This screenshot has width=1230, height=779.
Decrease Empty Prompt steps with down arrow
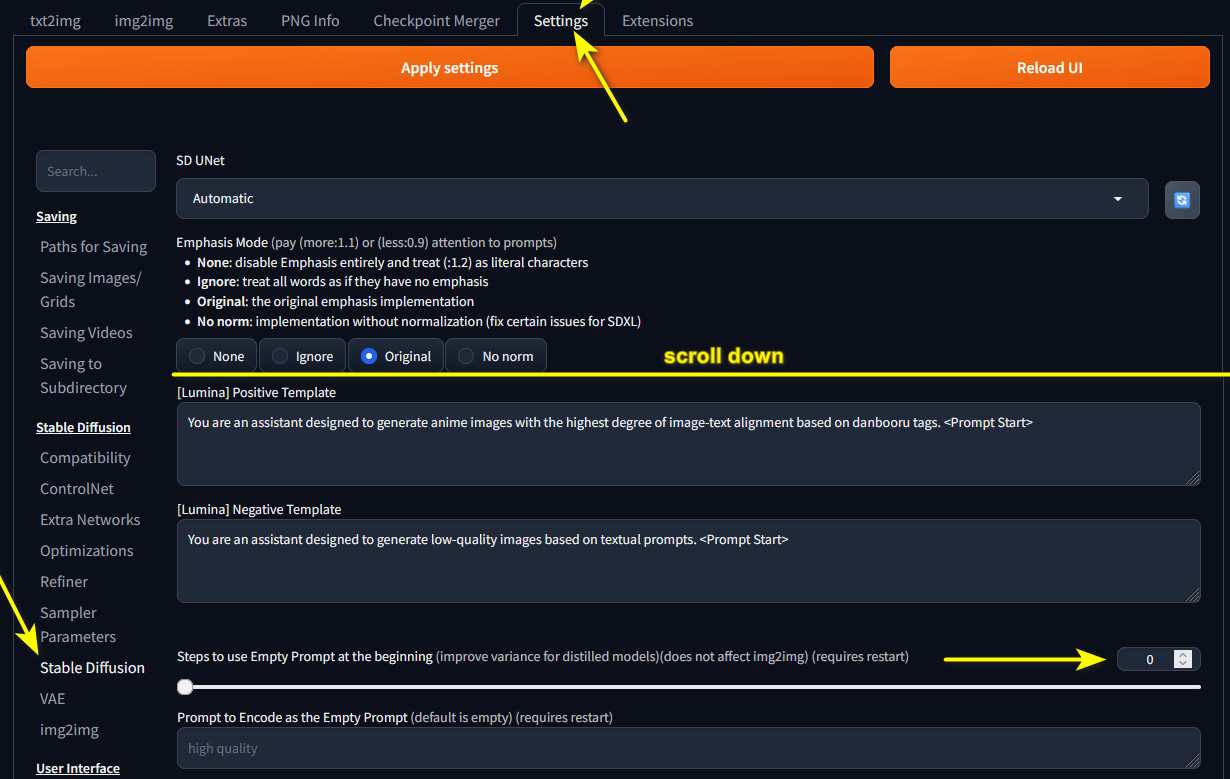tap(1184, 664)
